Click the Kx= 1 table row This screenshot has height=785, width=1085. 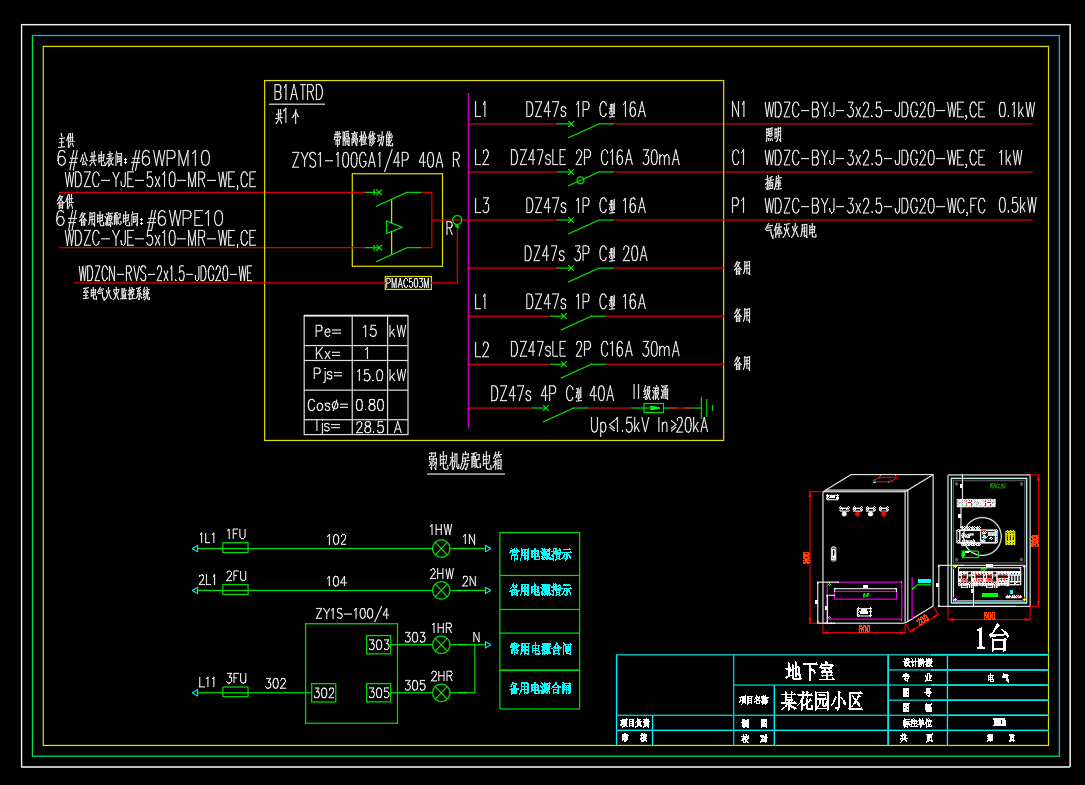[x=356, y=353]
